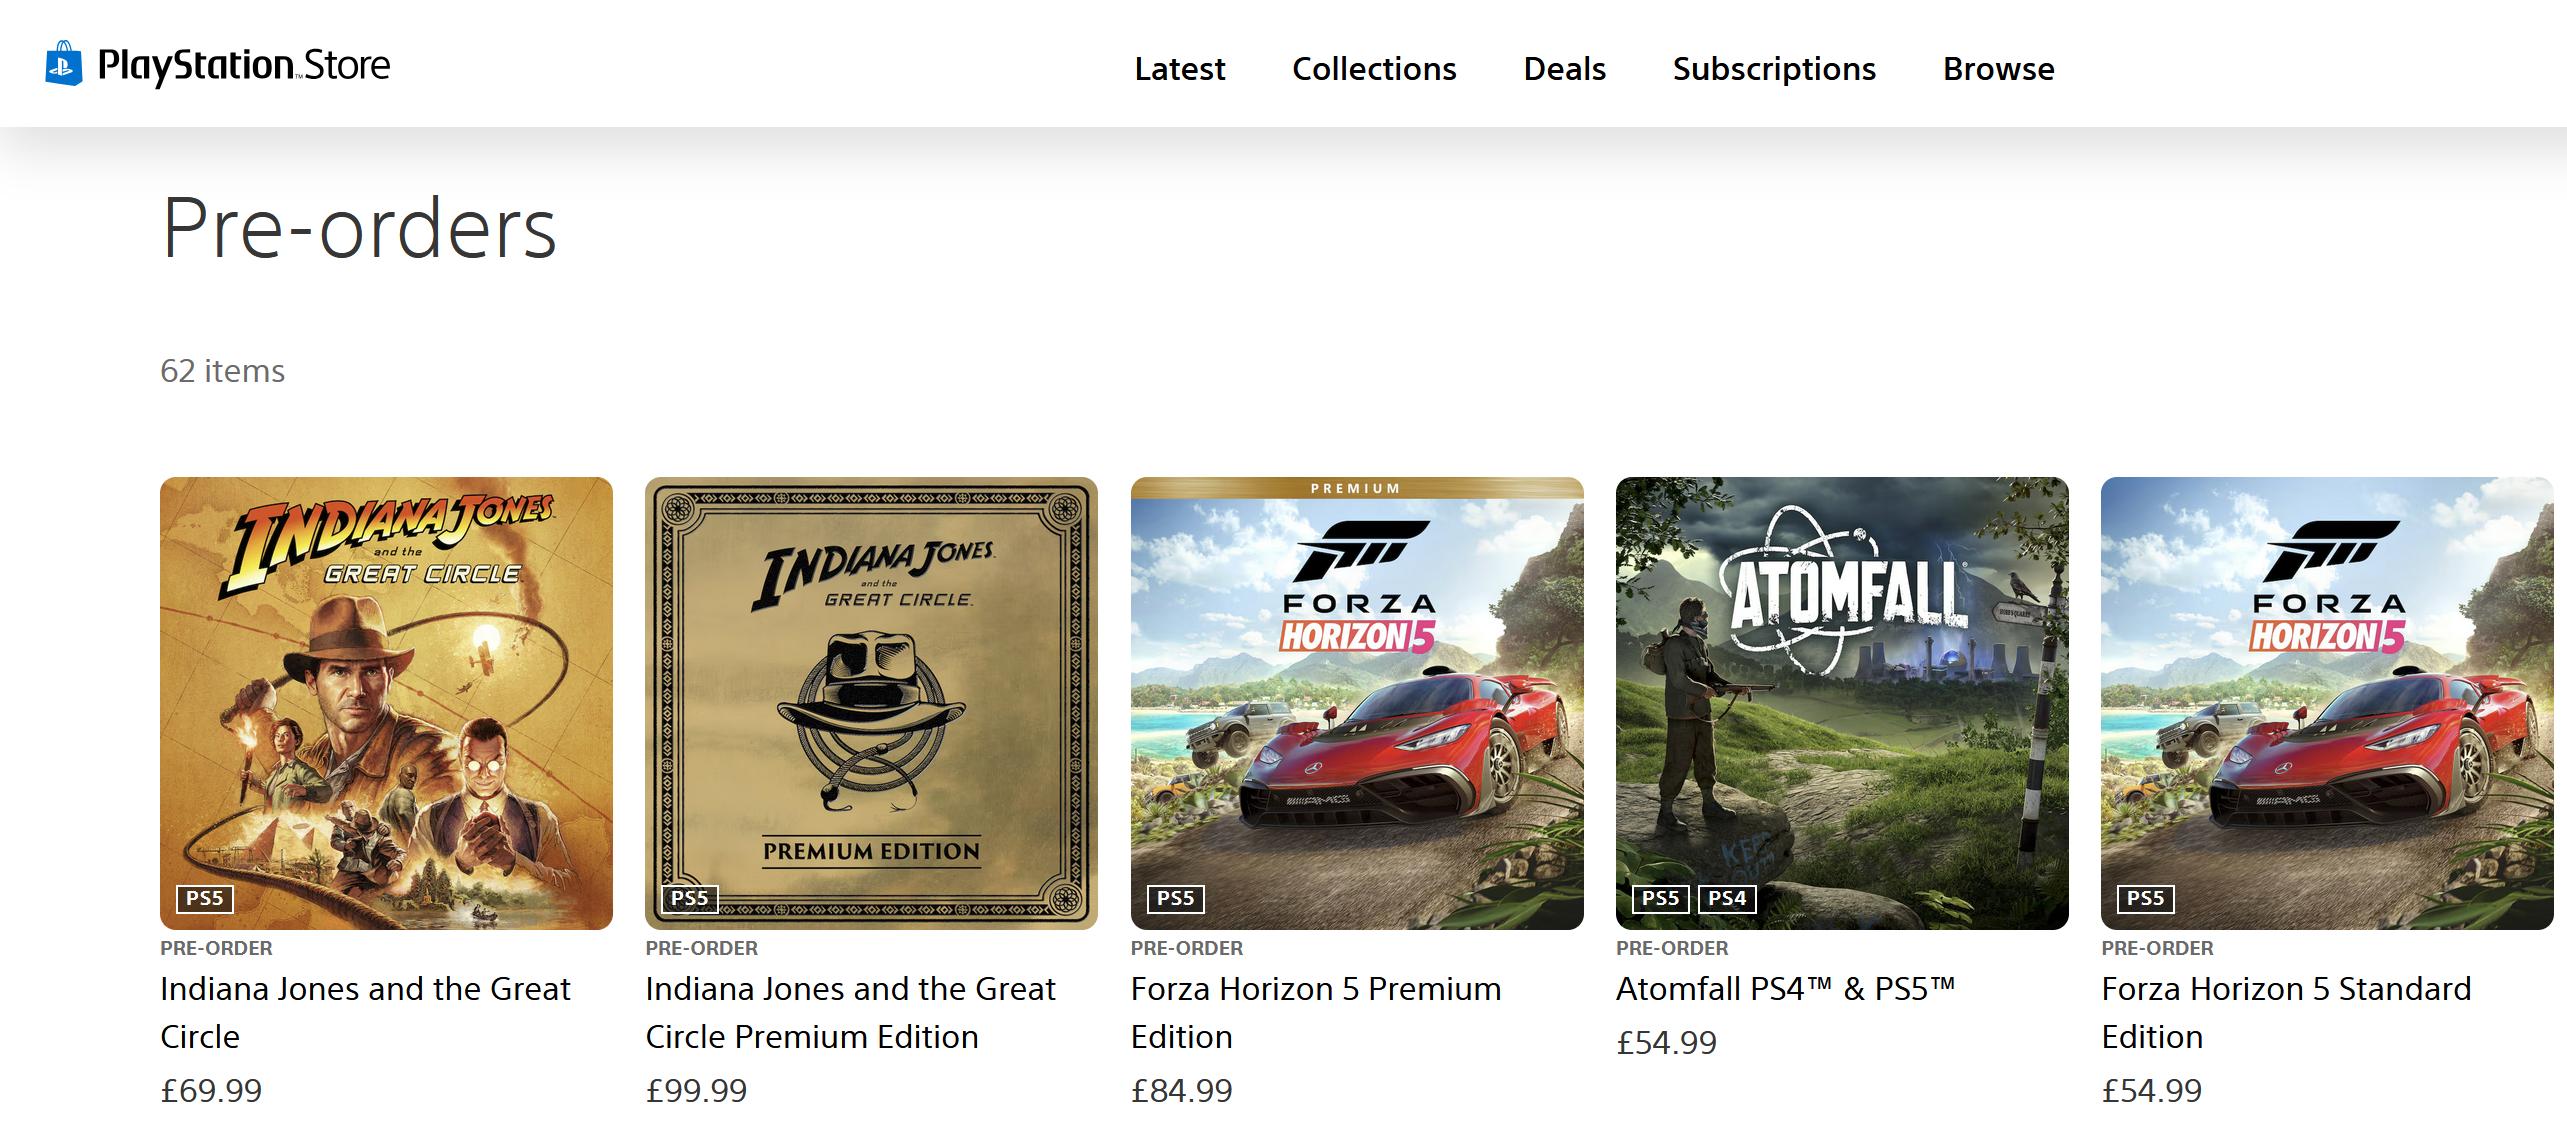
Task: Open Forza Horizon 5 Standard Edition cover art
Action: click(2327, 703)
